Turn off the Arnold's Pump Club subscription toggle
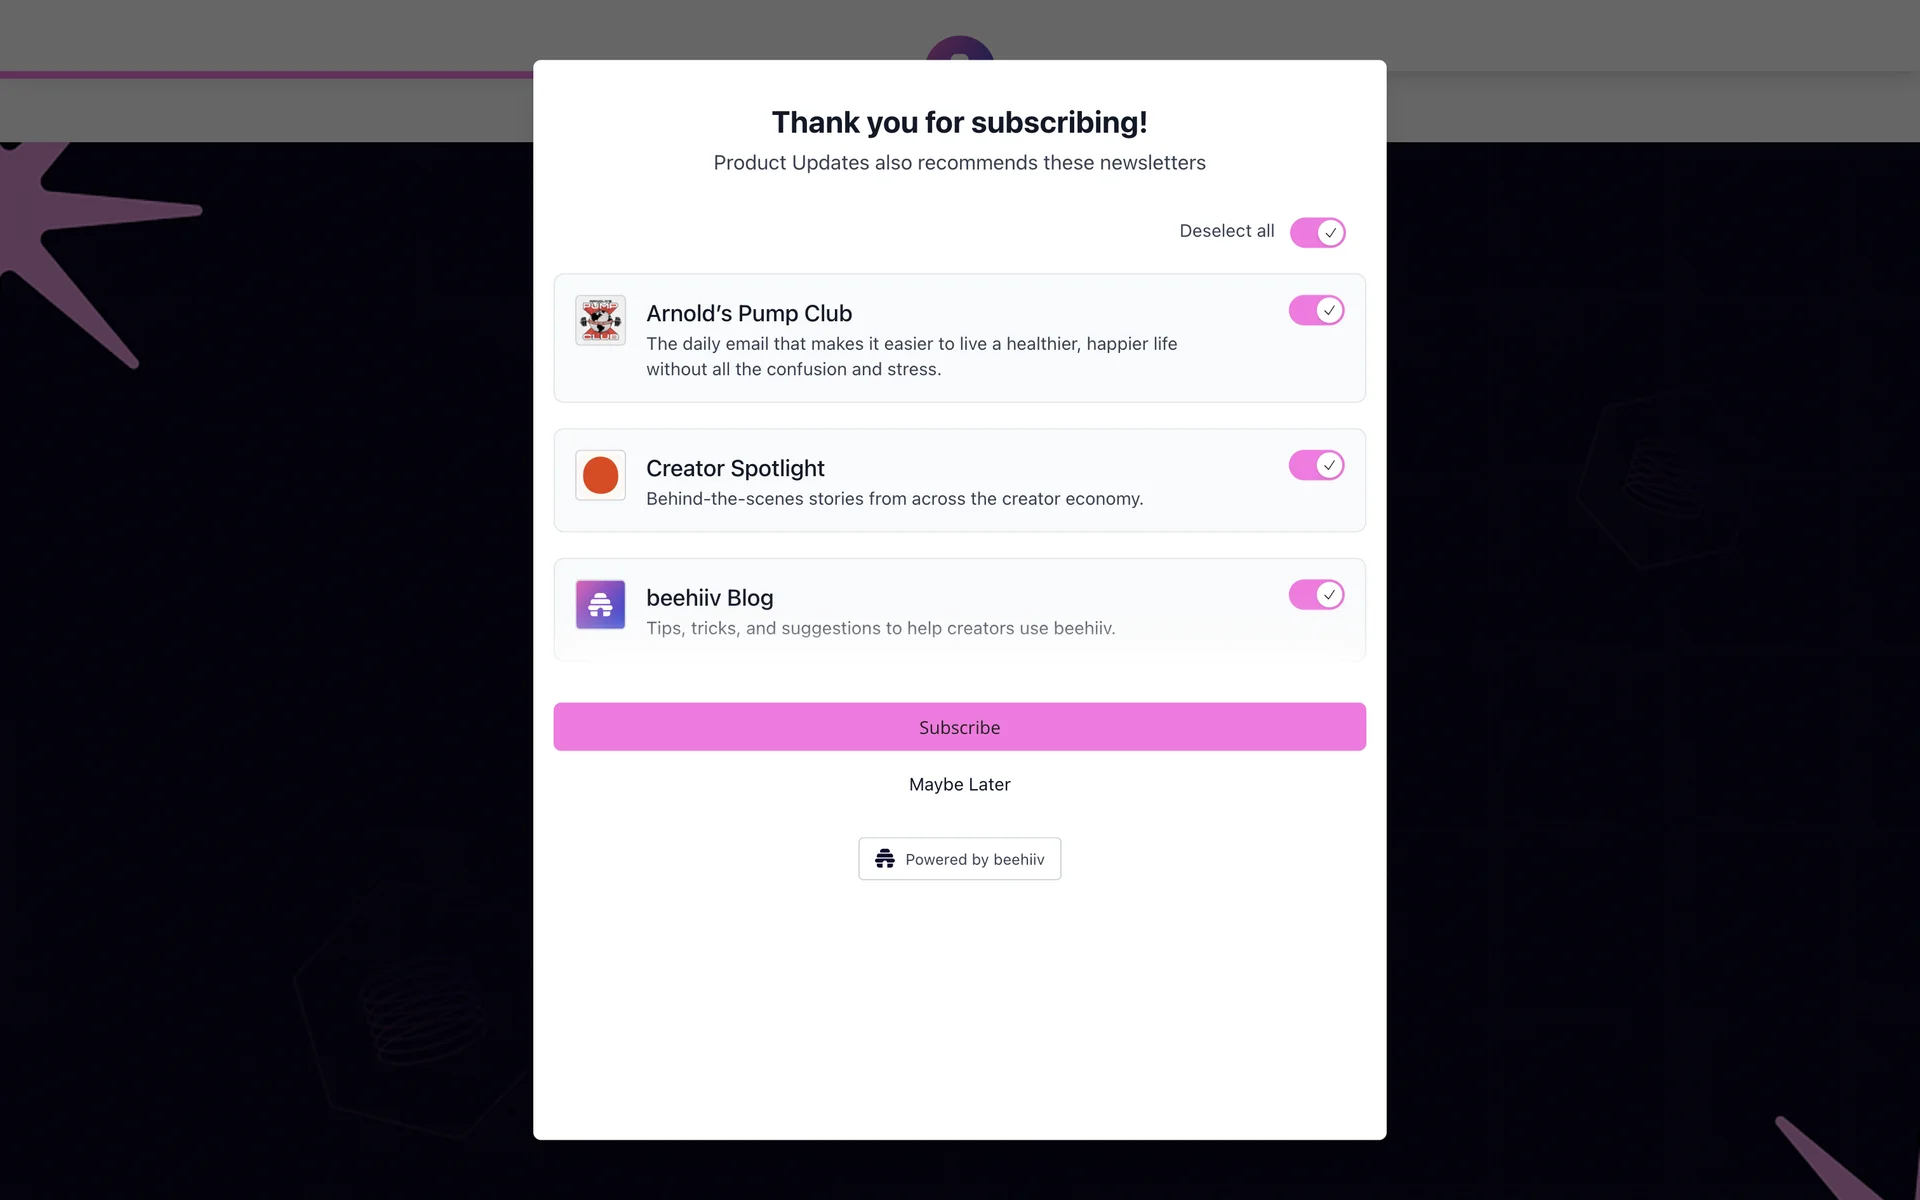Image resolution: width=1920 pixels, height=1200 pixels. (1316, 310)
